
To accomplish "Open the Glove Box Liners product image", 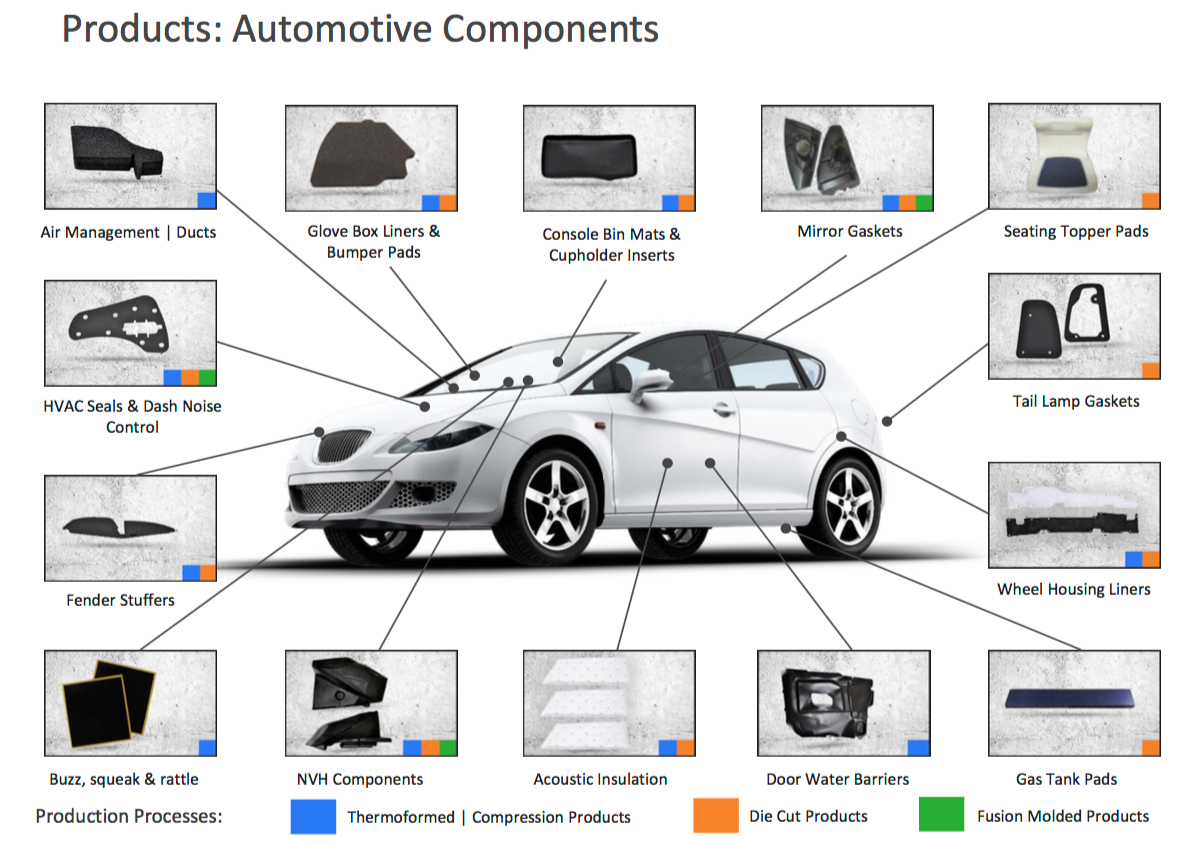I will (371, 158).
